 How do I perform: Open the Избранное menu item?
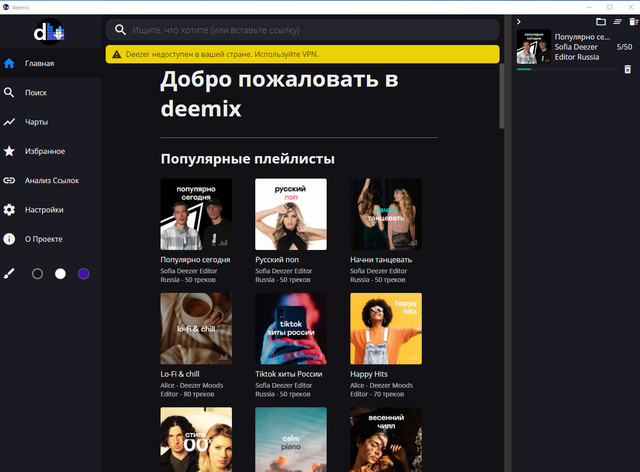51,151
